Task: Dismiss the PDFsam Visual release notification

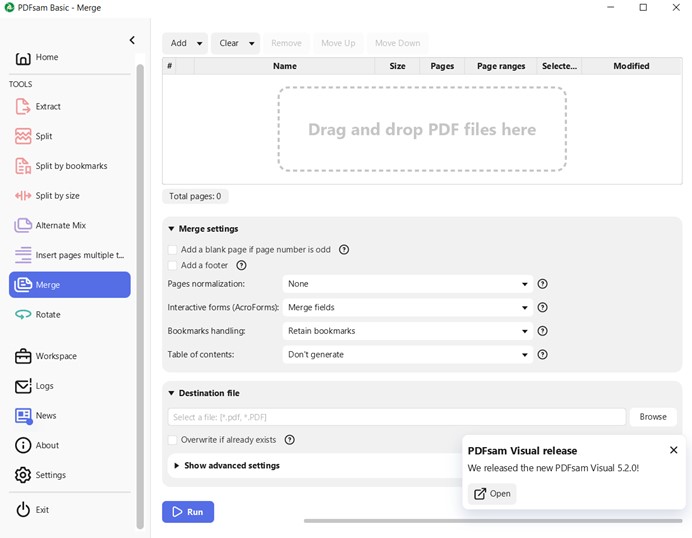Action: click(673, 450)
